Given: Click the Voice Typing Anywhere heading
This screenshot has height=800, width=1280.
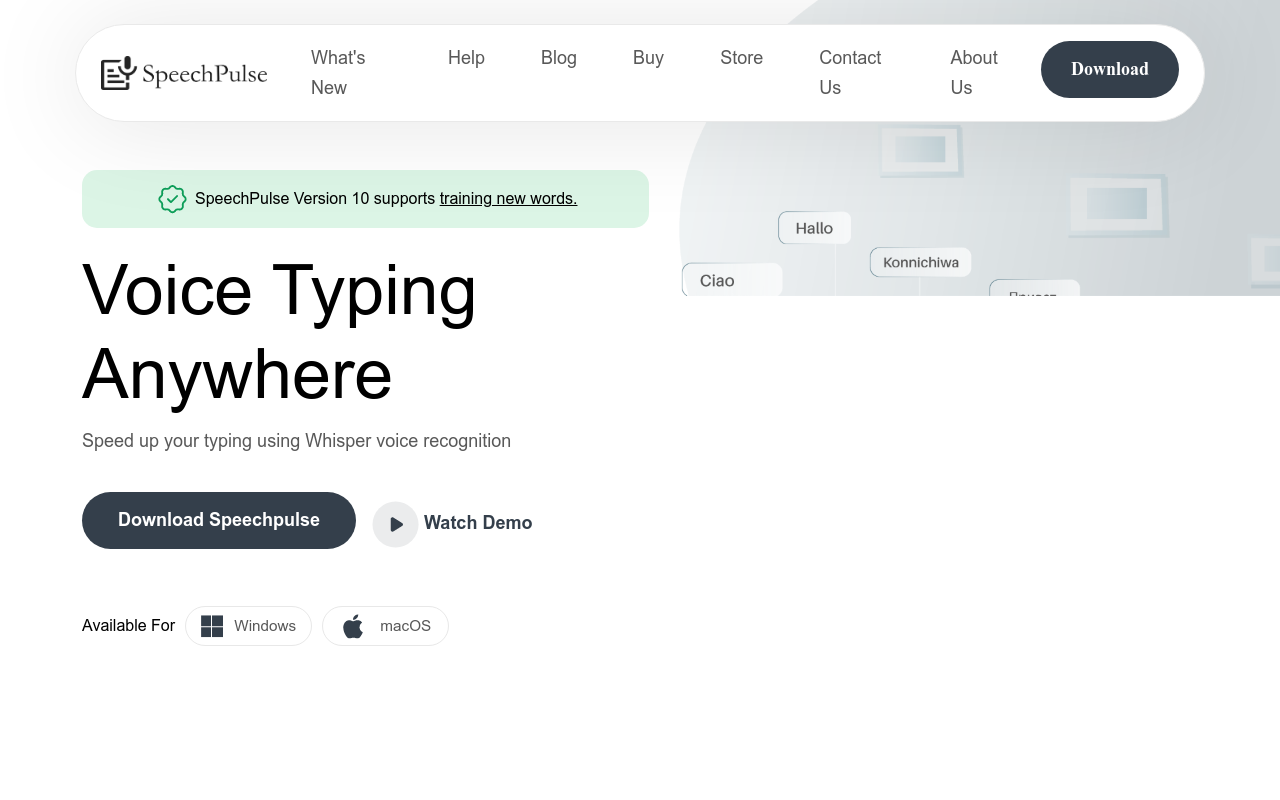Looking at the screenshot, I should (x=280, y=331).
